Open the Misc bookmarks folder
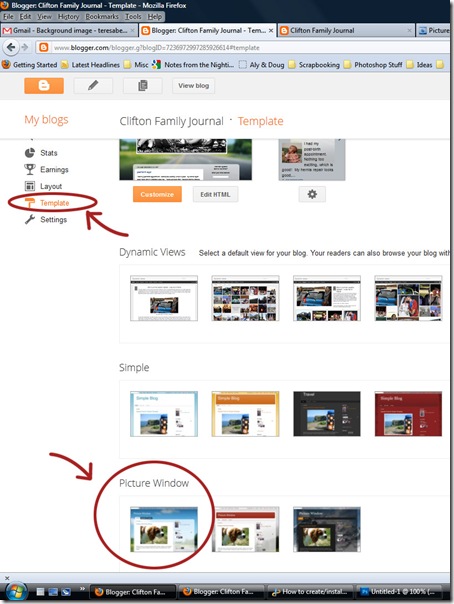The width and height of the screenshot is (454, 604). [x=136, y=65]
